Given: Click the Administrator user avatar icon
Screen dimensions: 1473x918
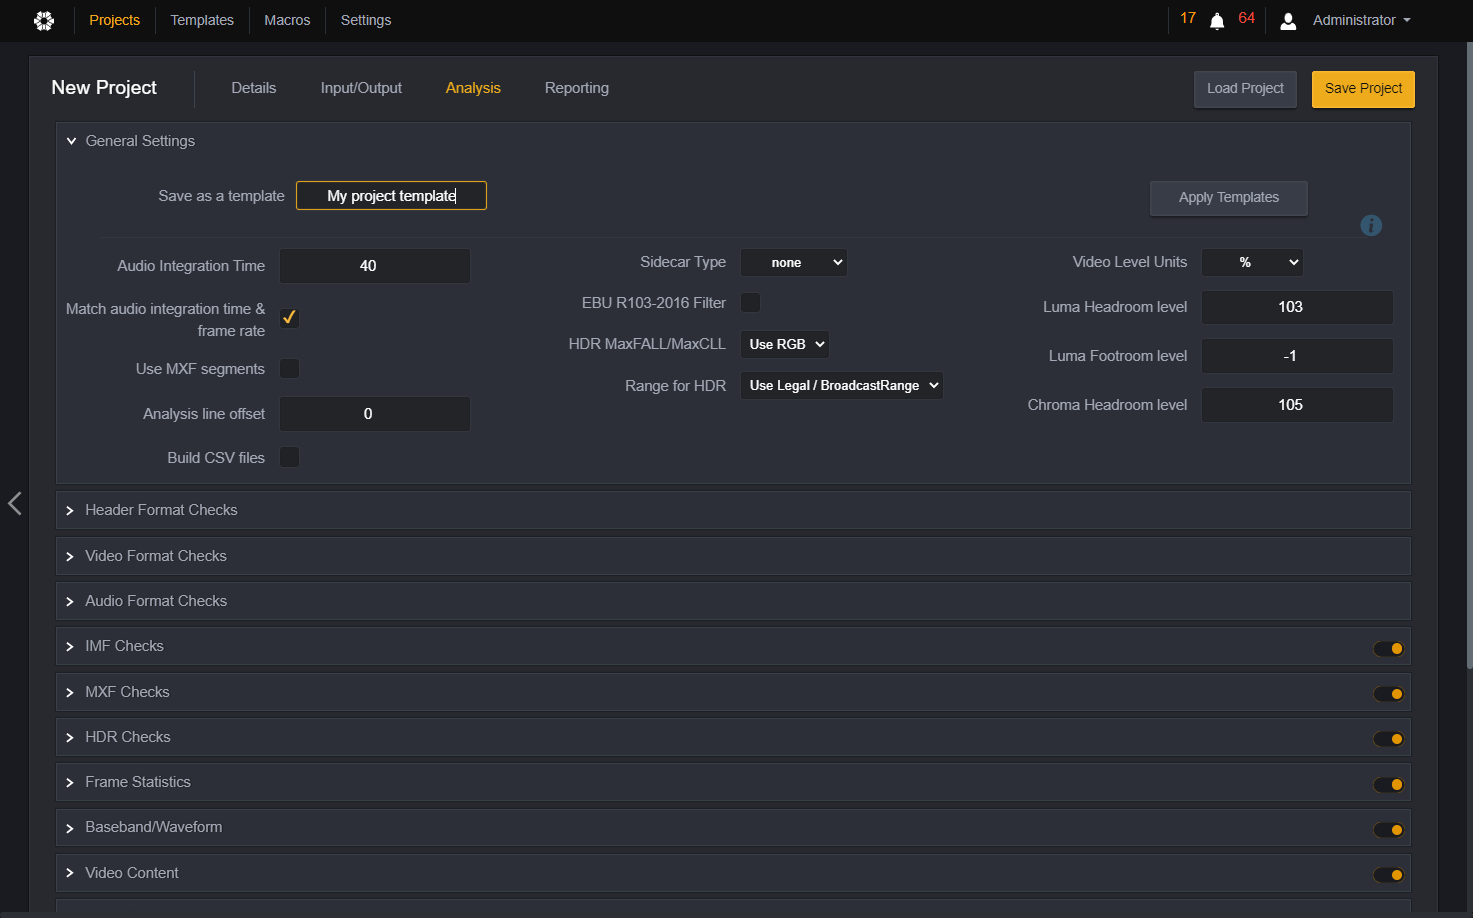Looking at the screenshot, I should tap(1288, 21).
